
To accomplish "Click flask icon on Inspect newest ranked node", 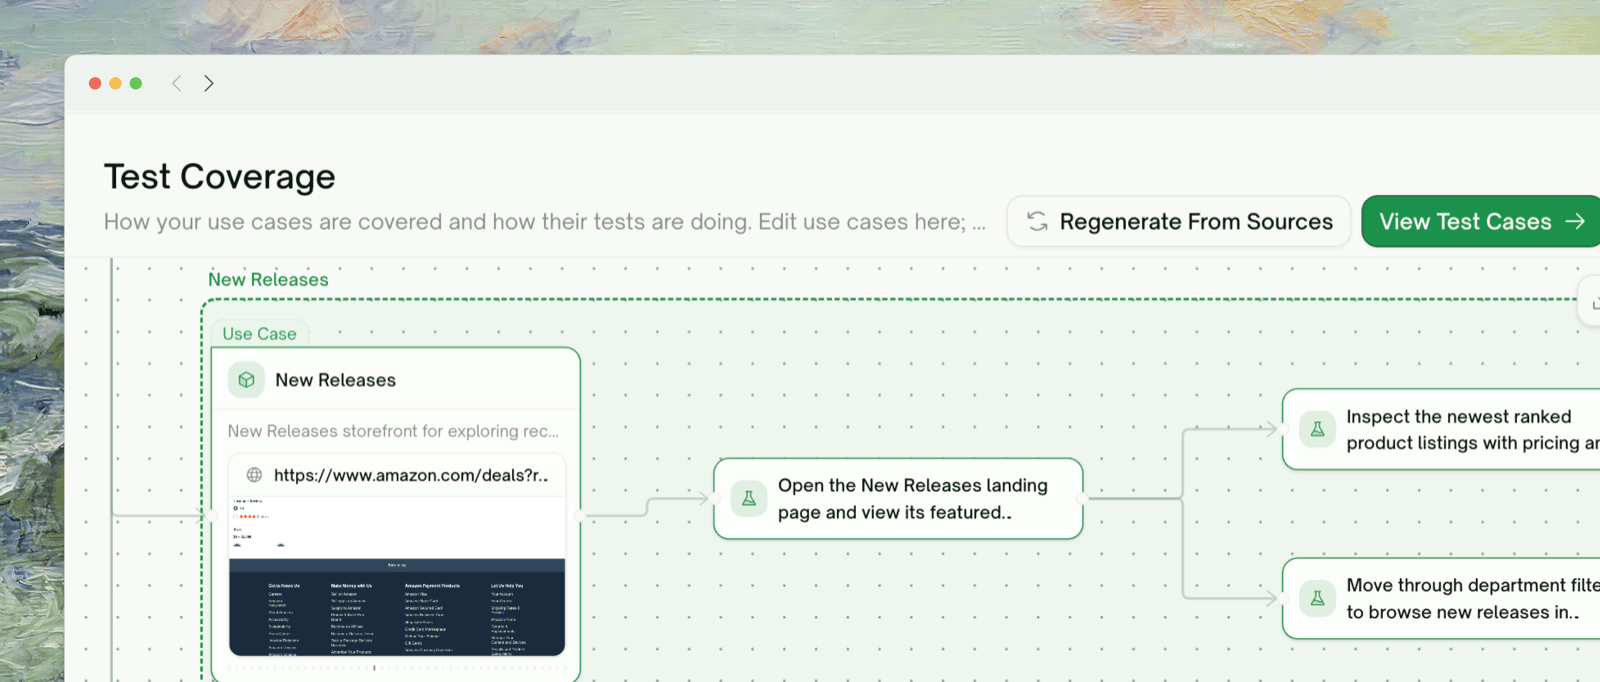I will tap(1317, 429).
